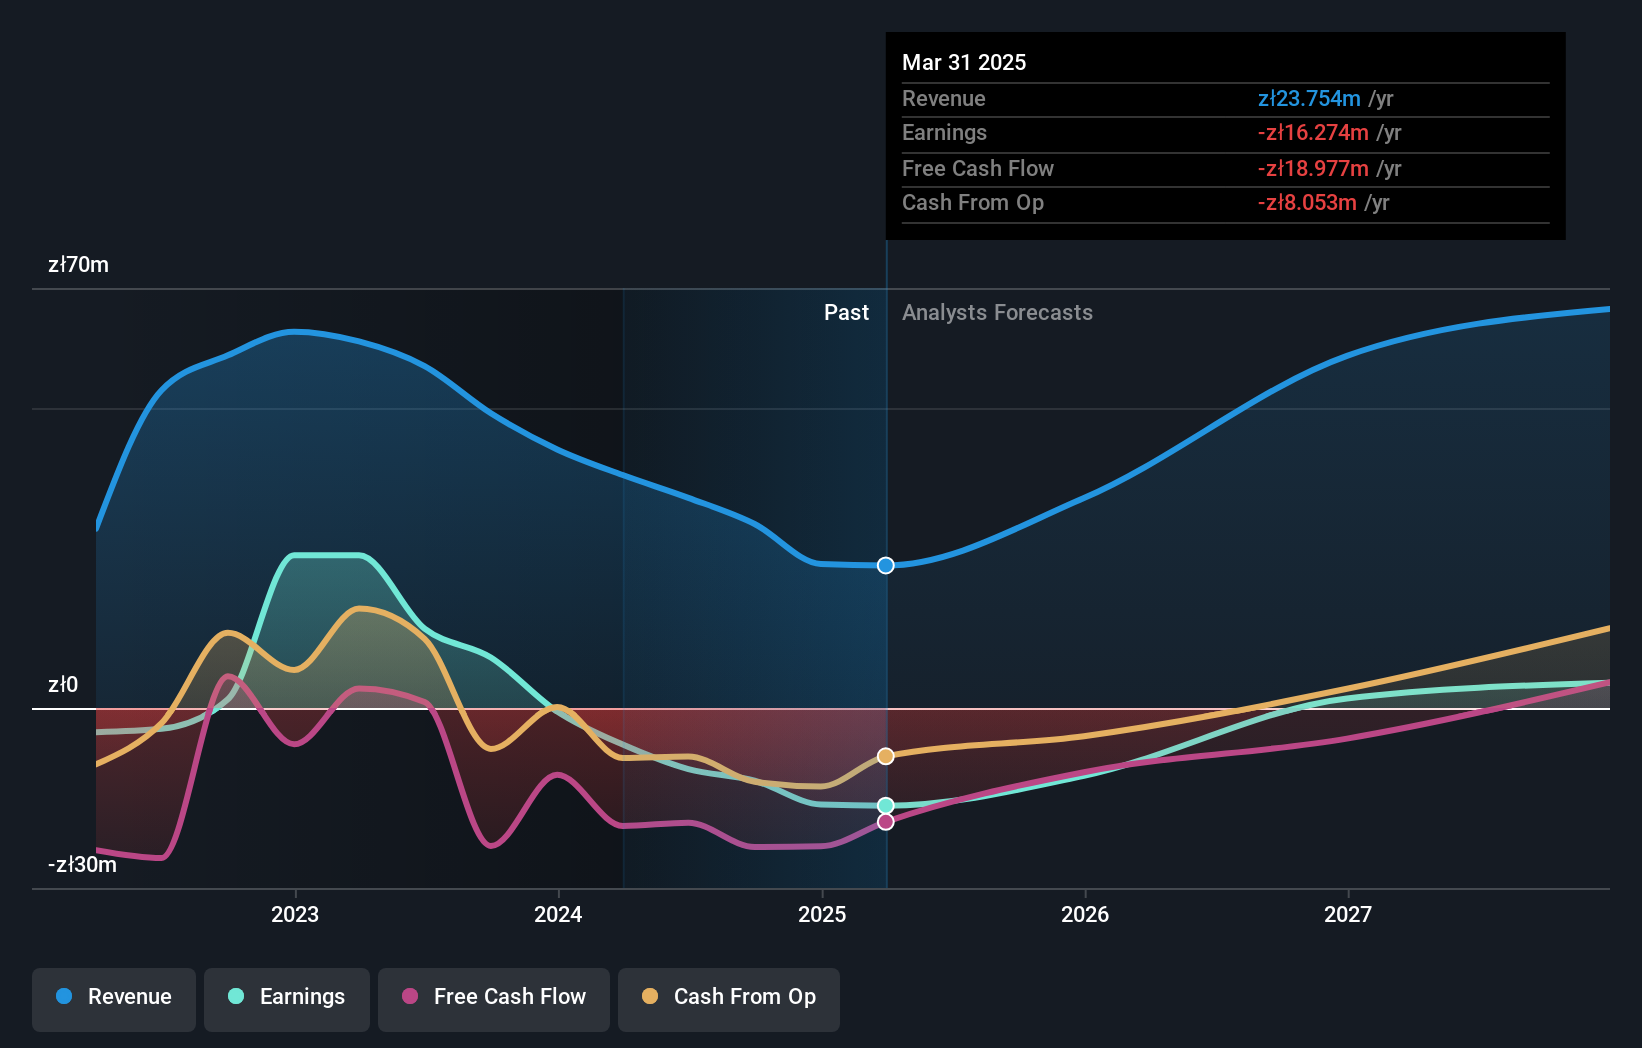The image size is (1642, 1048).
Task: Expand the Analysts Forecasts section
Action: (996, 312)
